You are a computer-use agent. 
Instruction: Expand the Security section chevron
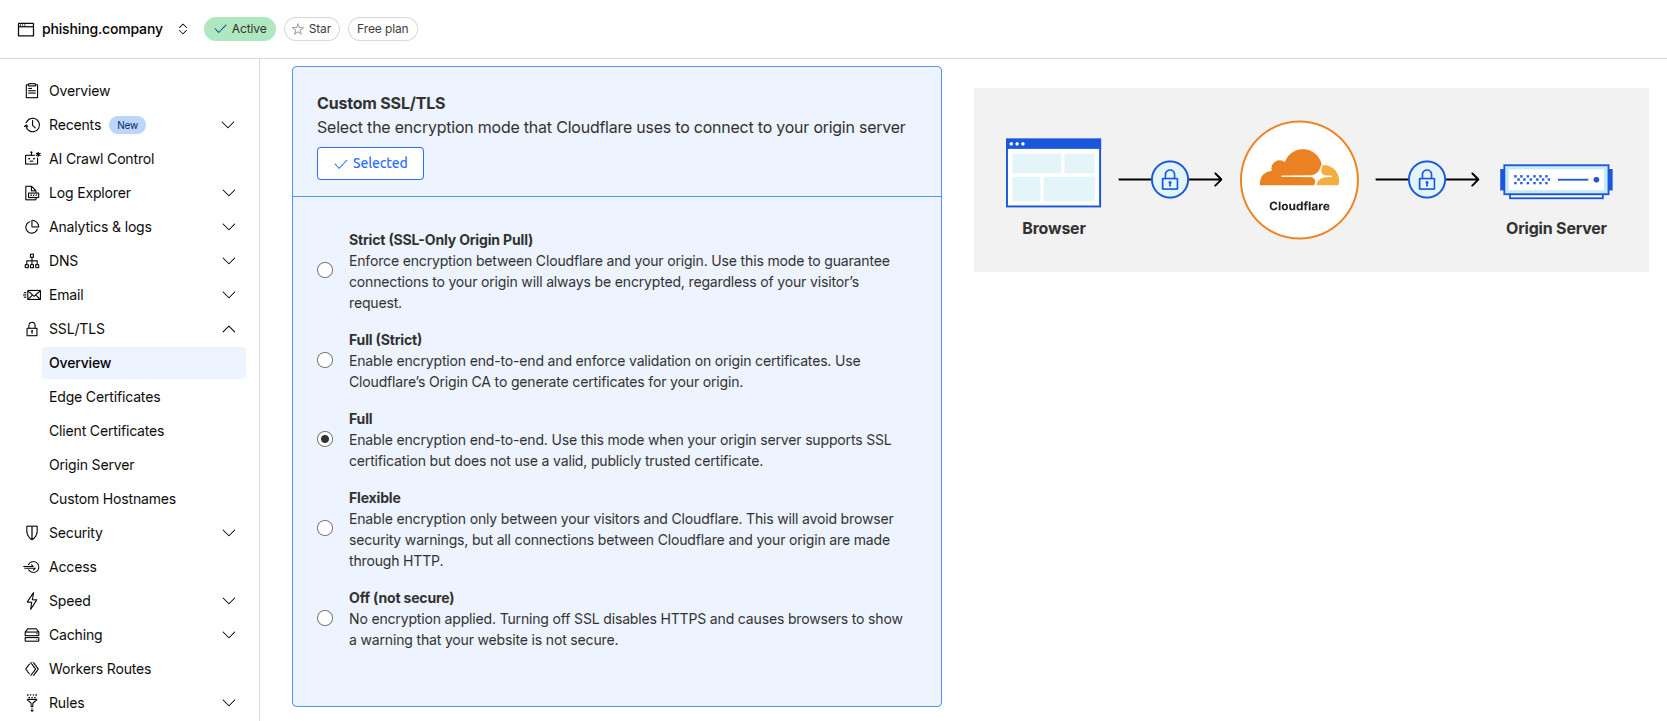(228, 533)
